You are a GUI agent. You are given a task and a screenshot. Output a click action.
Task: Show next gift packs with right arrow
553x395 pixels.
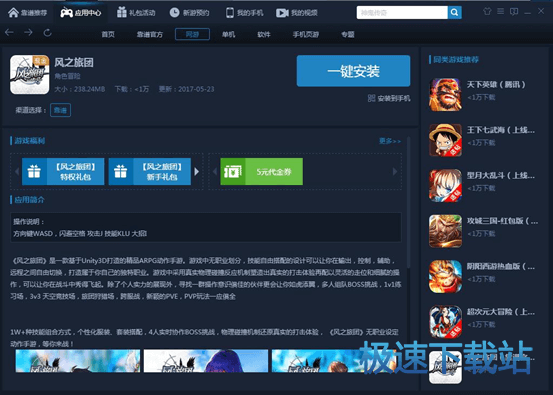point(197,171)
